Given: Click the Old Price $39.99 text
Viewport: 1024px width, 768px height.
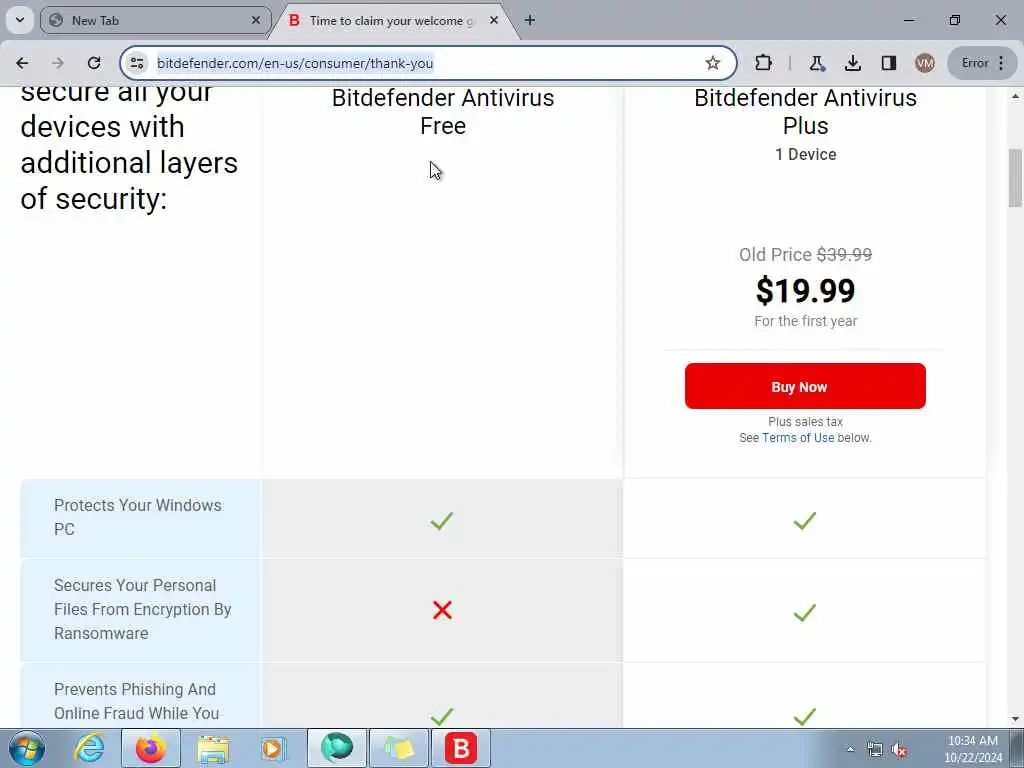Looking at the screenshot, I should [x=805, y=254].
